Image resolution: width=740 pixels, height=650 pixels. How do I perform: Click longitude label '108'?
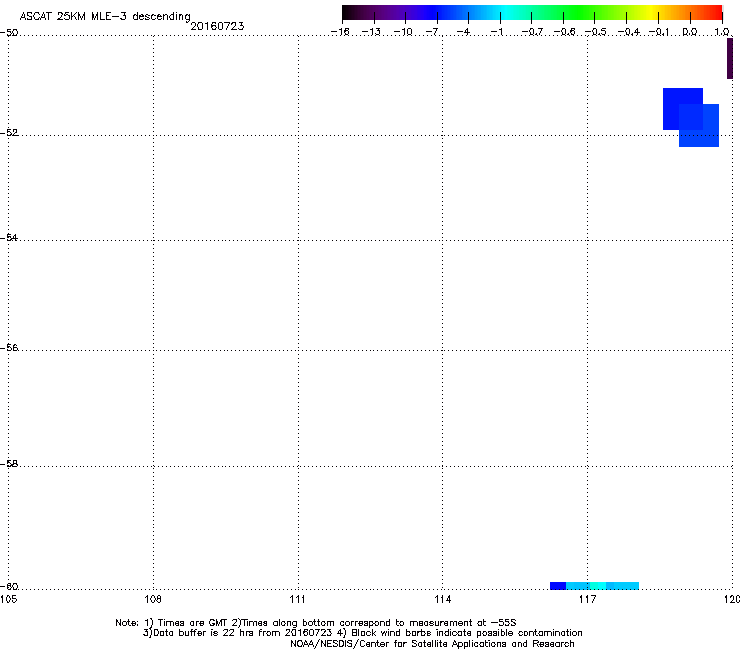coord(153,599)
